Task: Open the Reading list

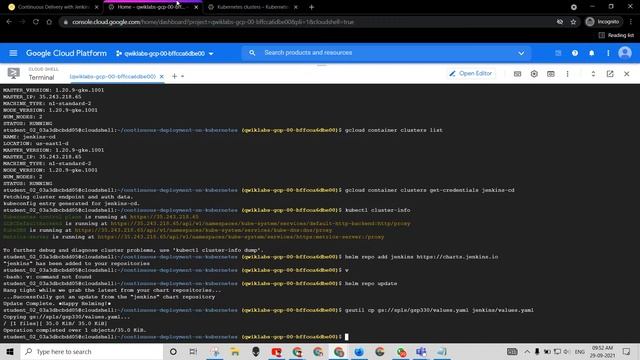Action: coord(616,36)
